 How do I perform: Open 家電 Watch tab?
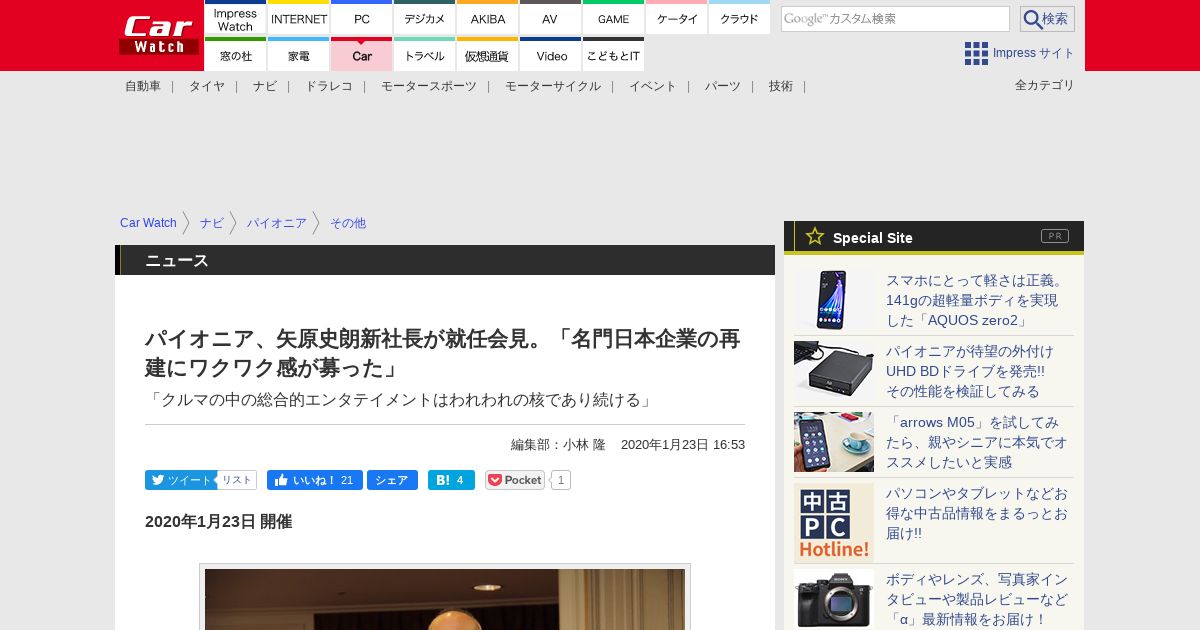[299, 55]
